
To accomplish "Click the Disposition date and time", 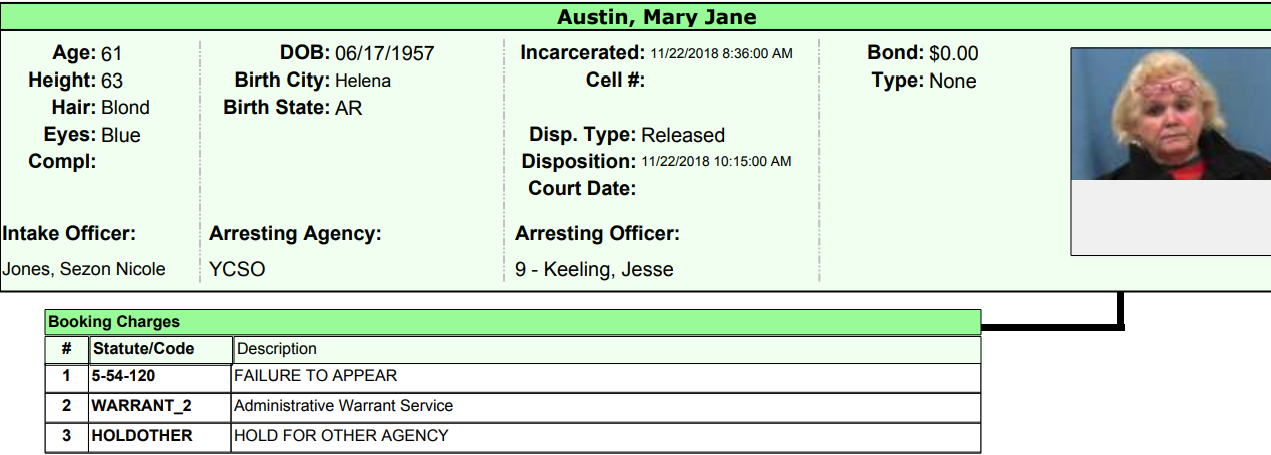I will click(x=716, y=161).
